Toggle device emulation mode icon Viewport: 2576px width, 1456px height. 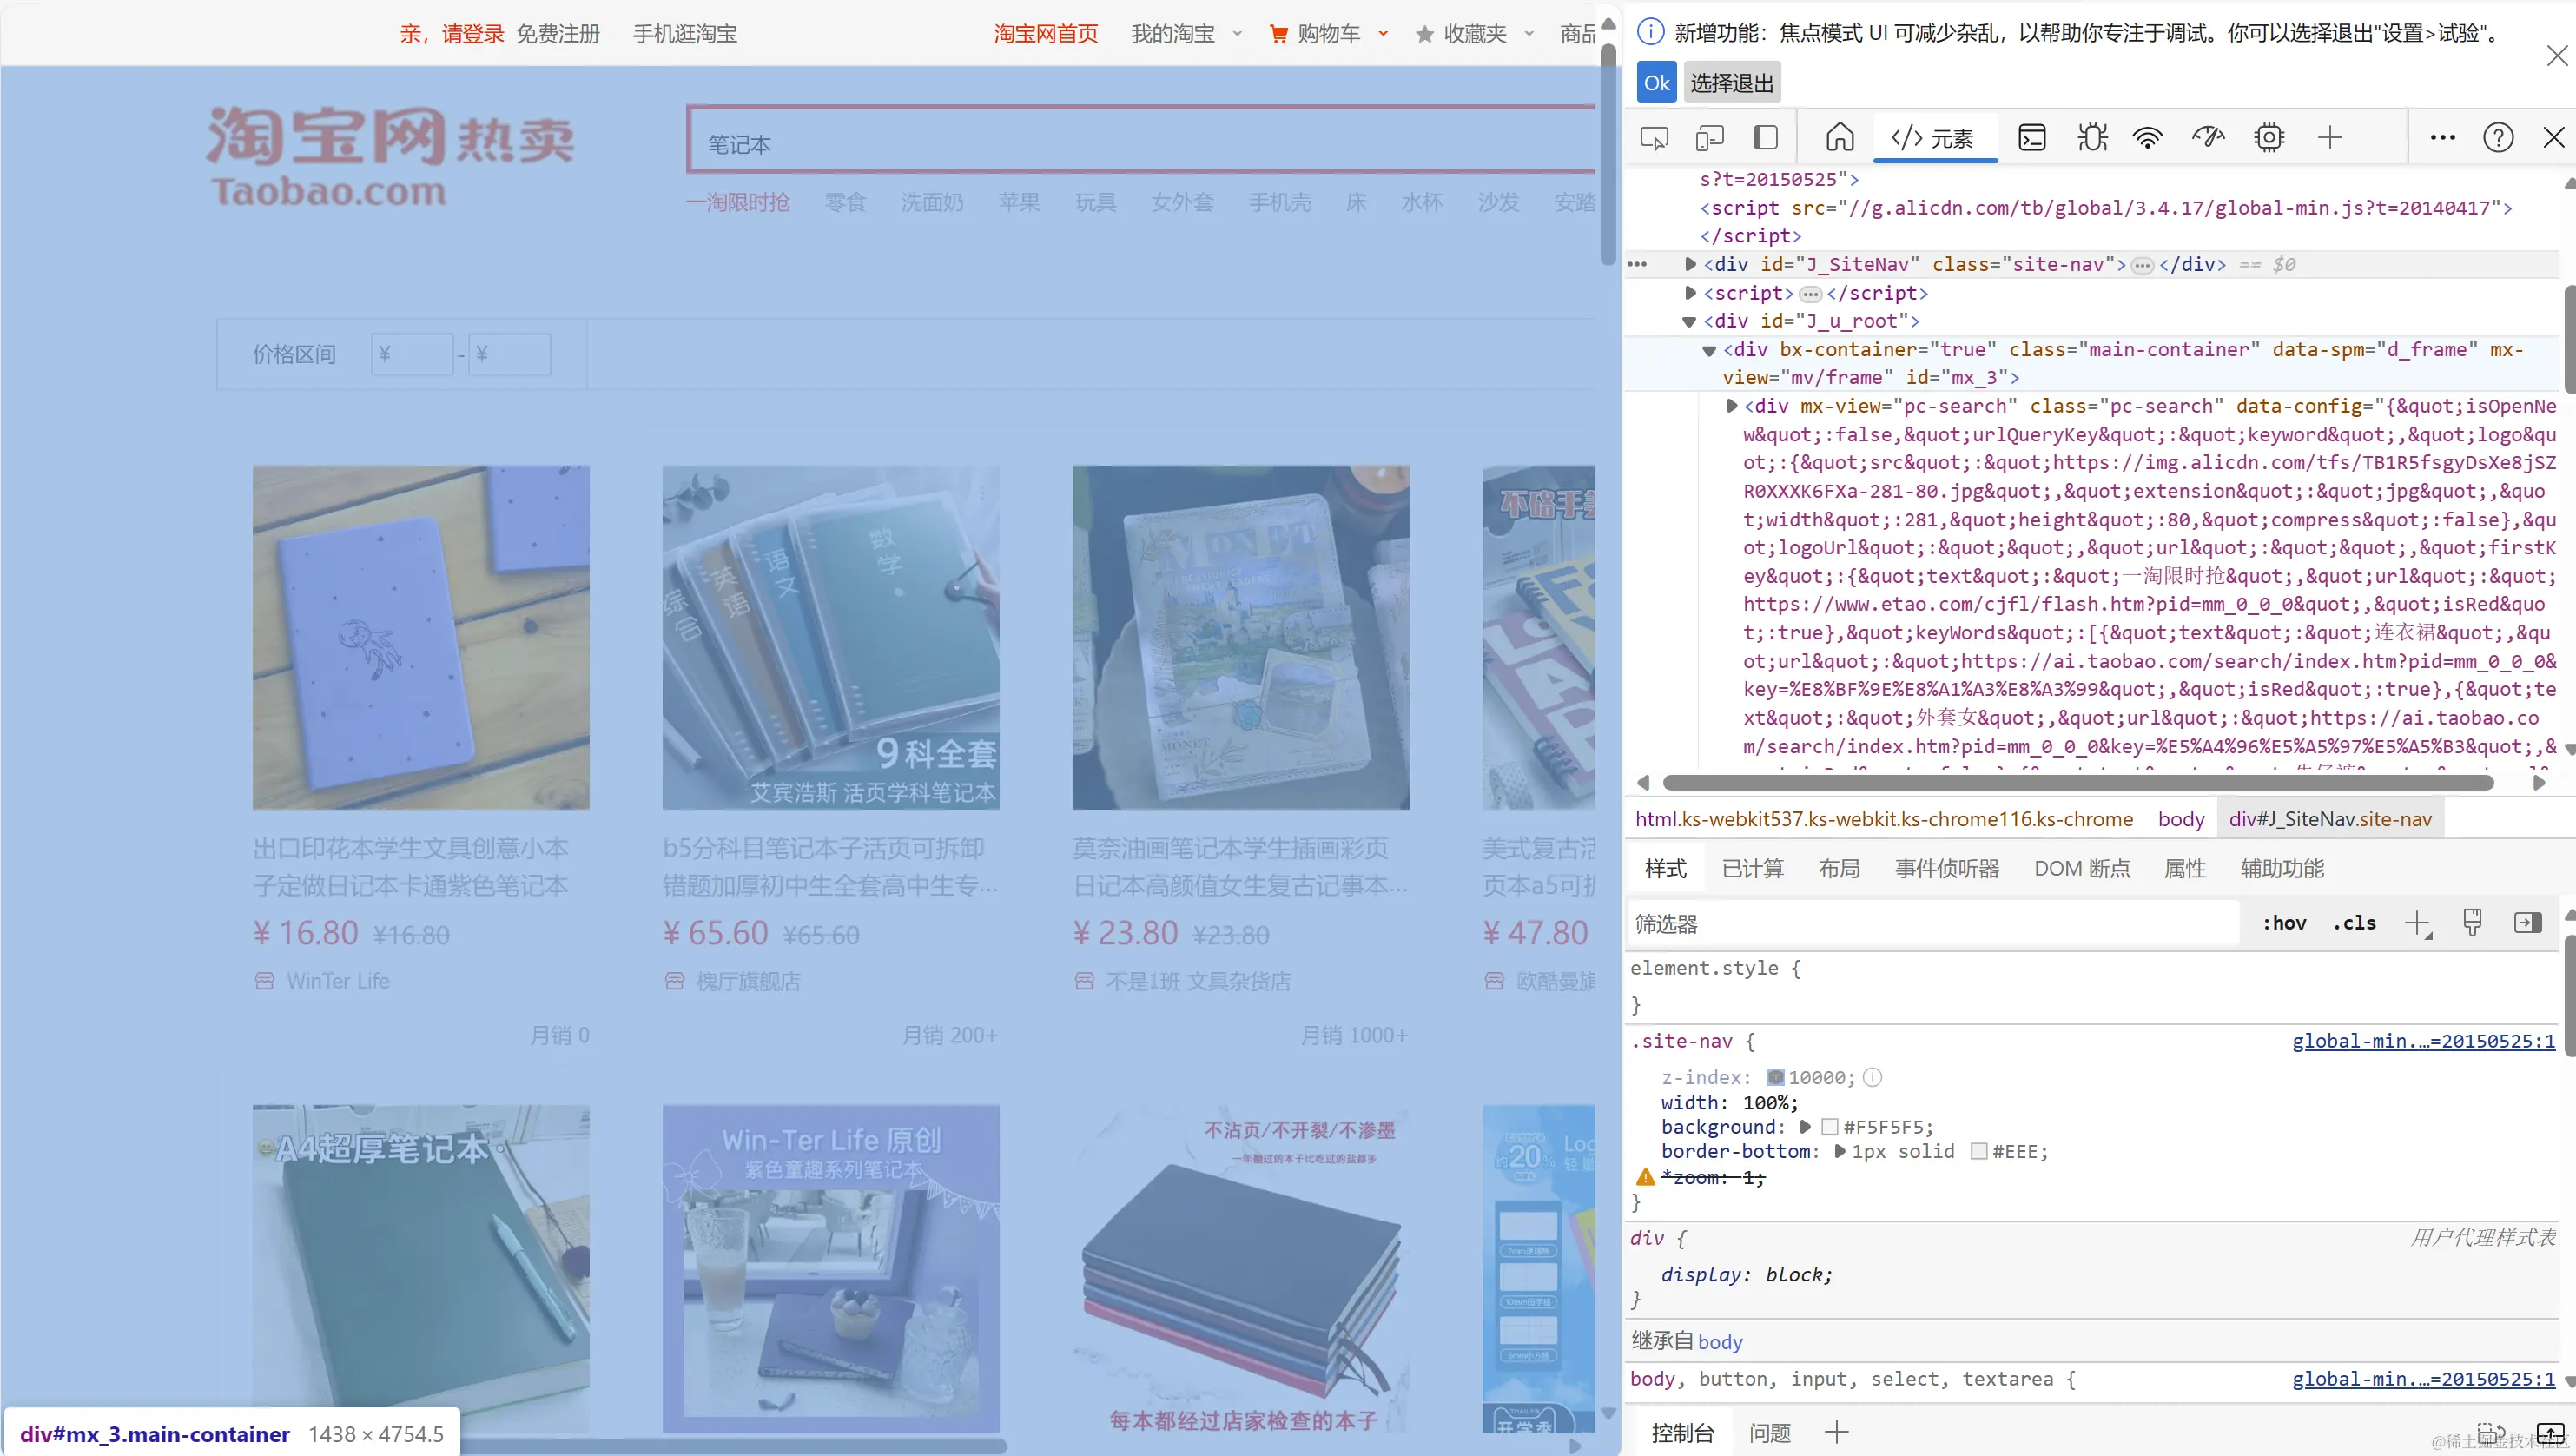(1710, 138)
